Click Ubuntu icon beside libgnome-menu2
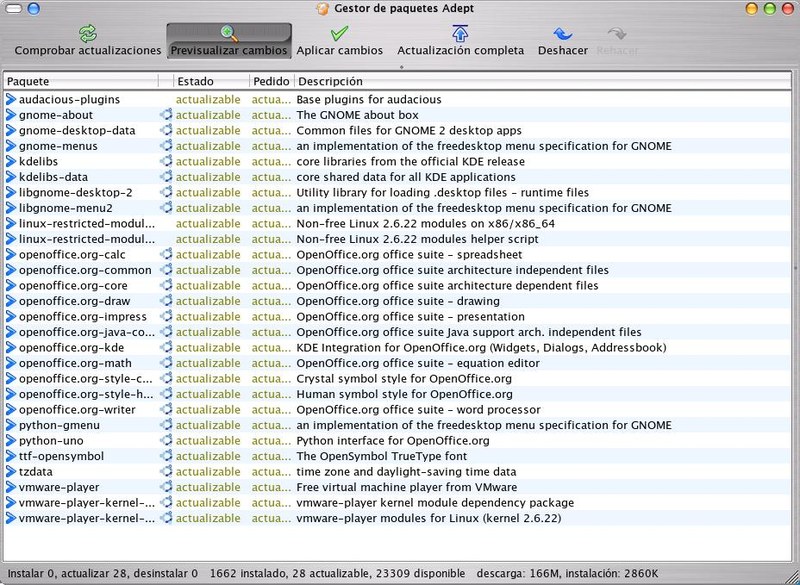Viewport: 800px width, 585px height. click(x=166, y=208)
